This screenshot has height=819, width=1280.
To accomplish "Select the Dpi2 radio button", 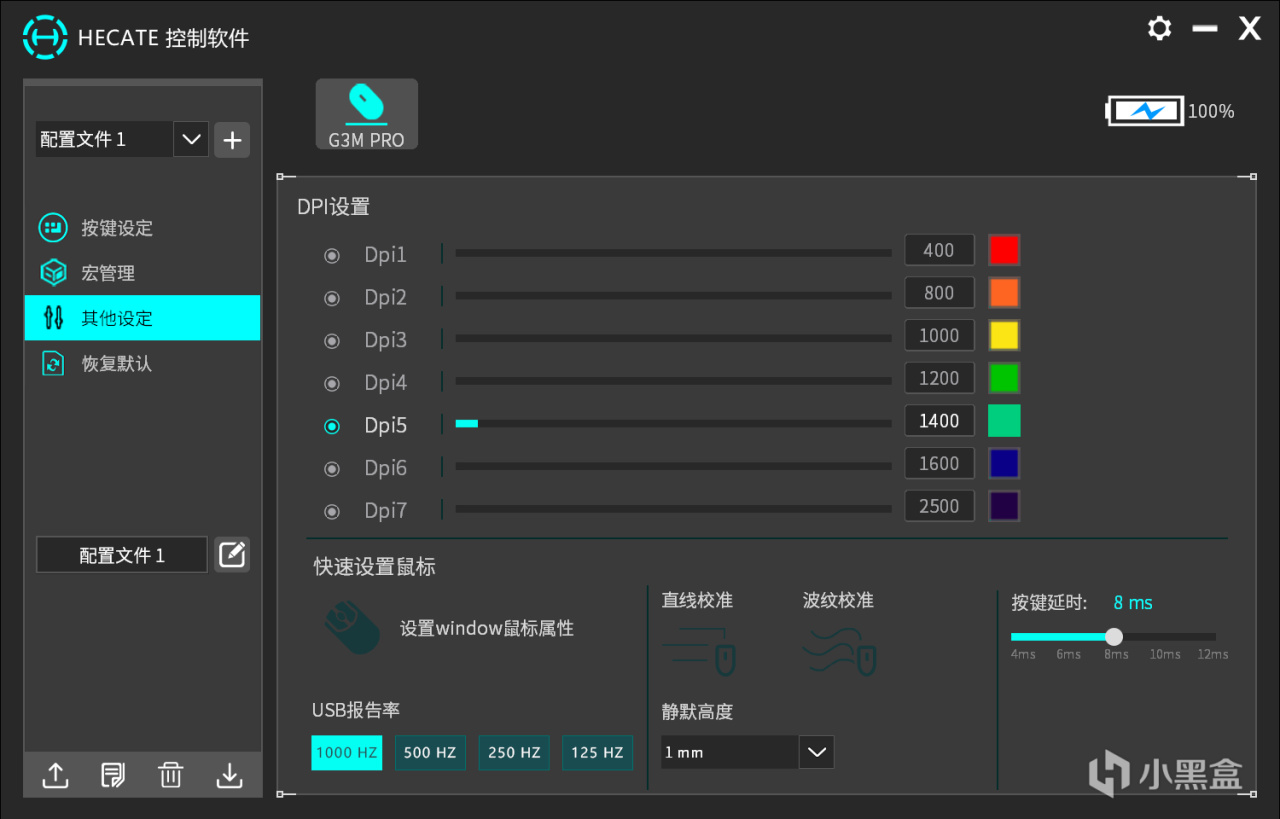I will [x=332, y=298].
